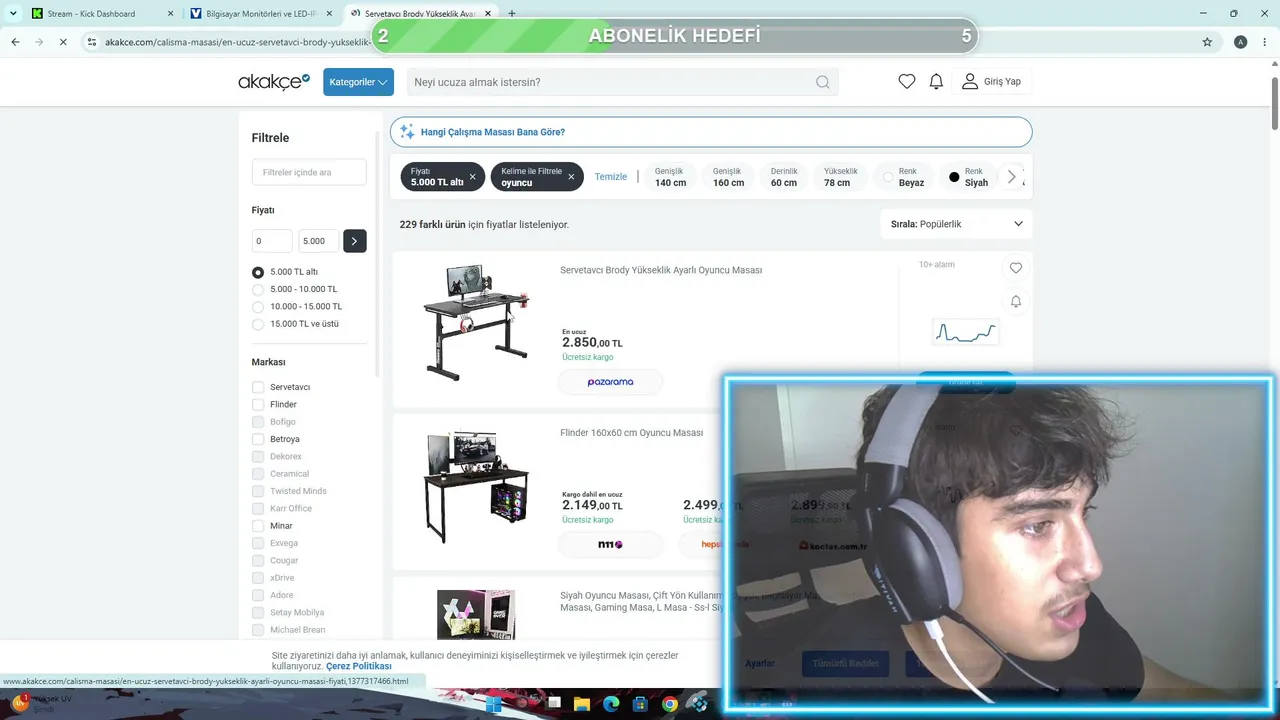Open the favorites heart icon in header
1280x720 pixels.
(x=907, y=82)
